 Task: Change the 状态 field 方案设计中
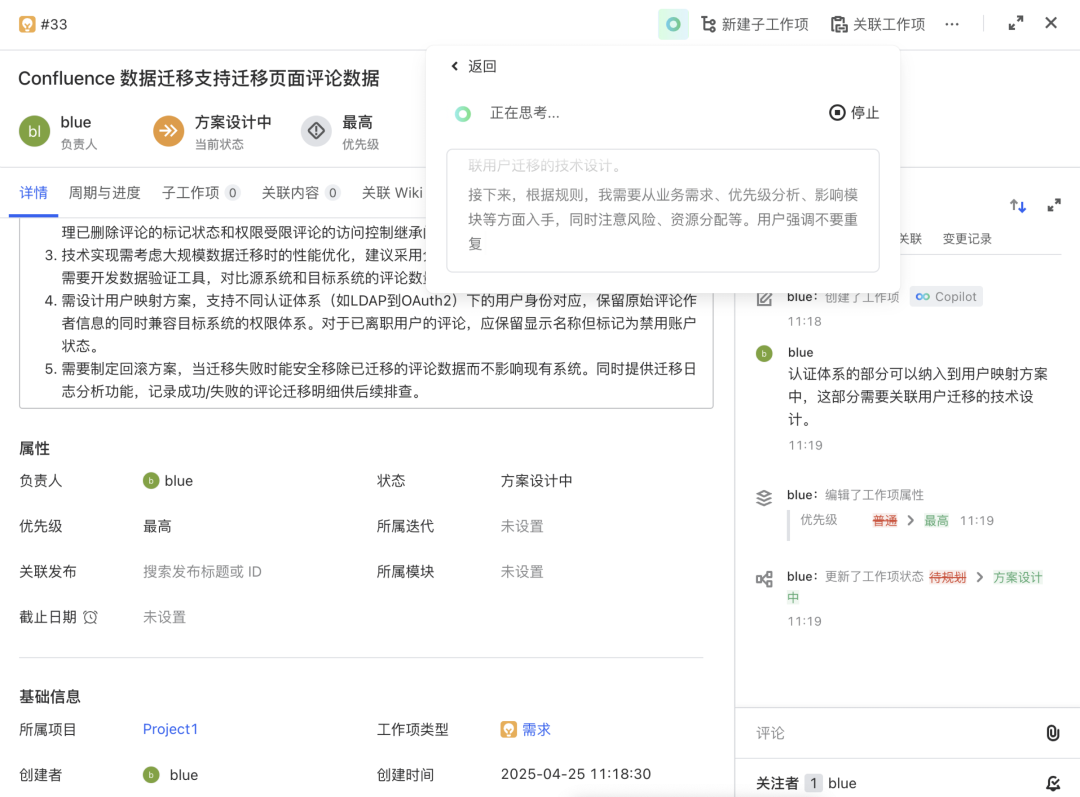536,481
